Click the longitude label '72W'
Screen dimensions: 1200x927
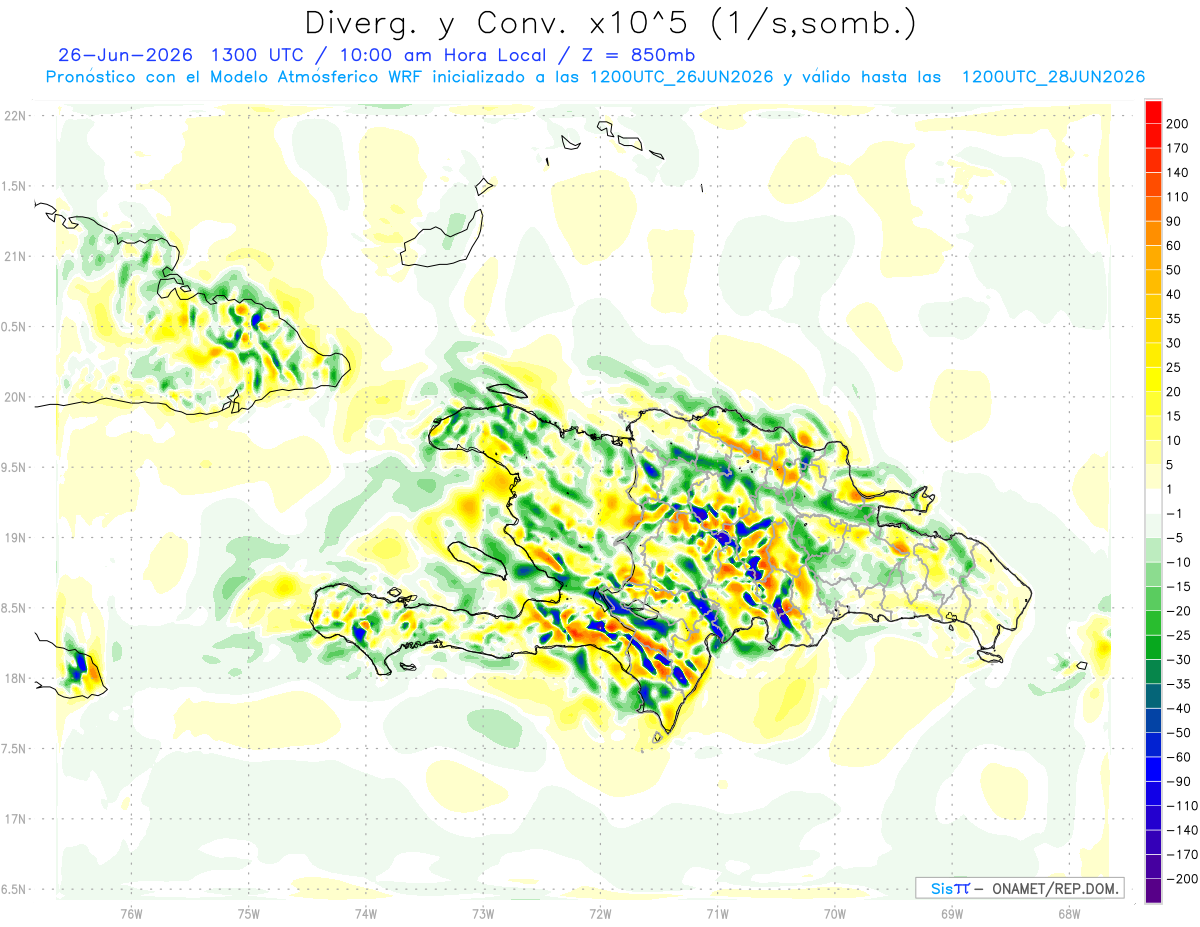[x=600, y=914]
